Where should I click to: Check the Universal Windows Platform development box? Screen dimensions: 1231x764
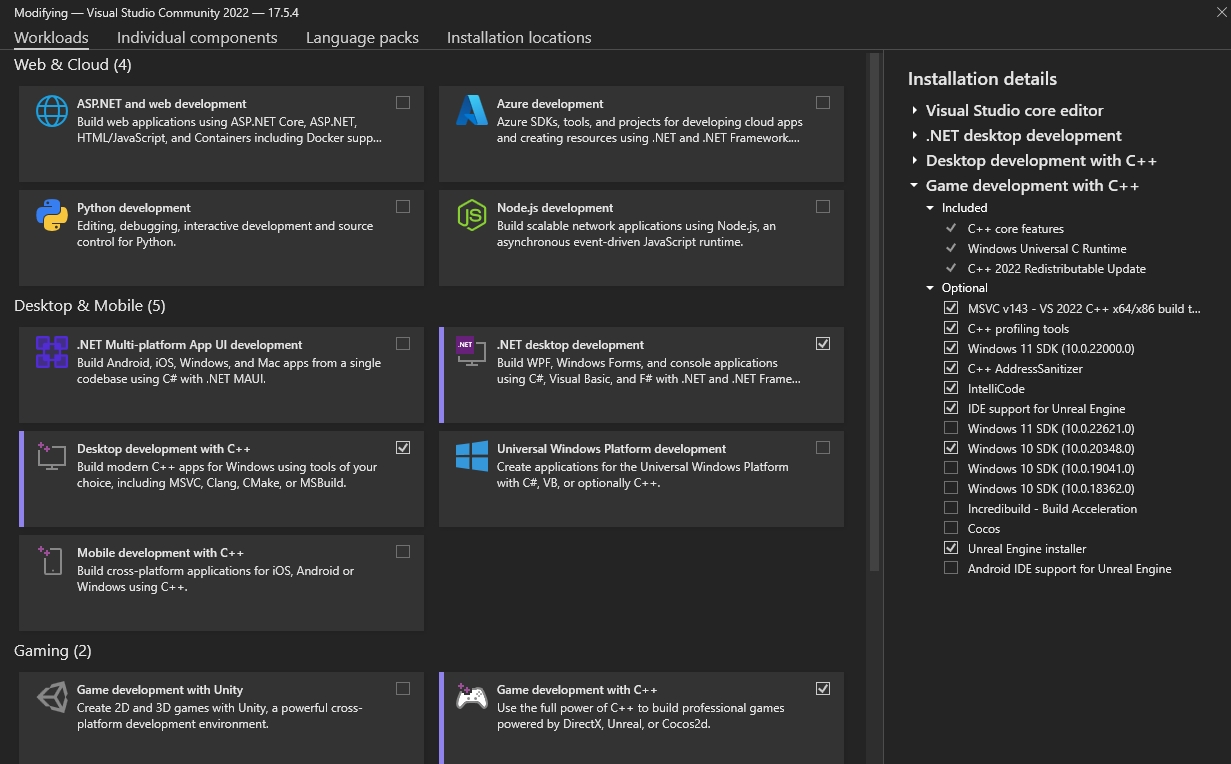(823, 447)
